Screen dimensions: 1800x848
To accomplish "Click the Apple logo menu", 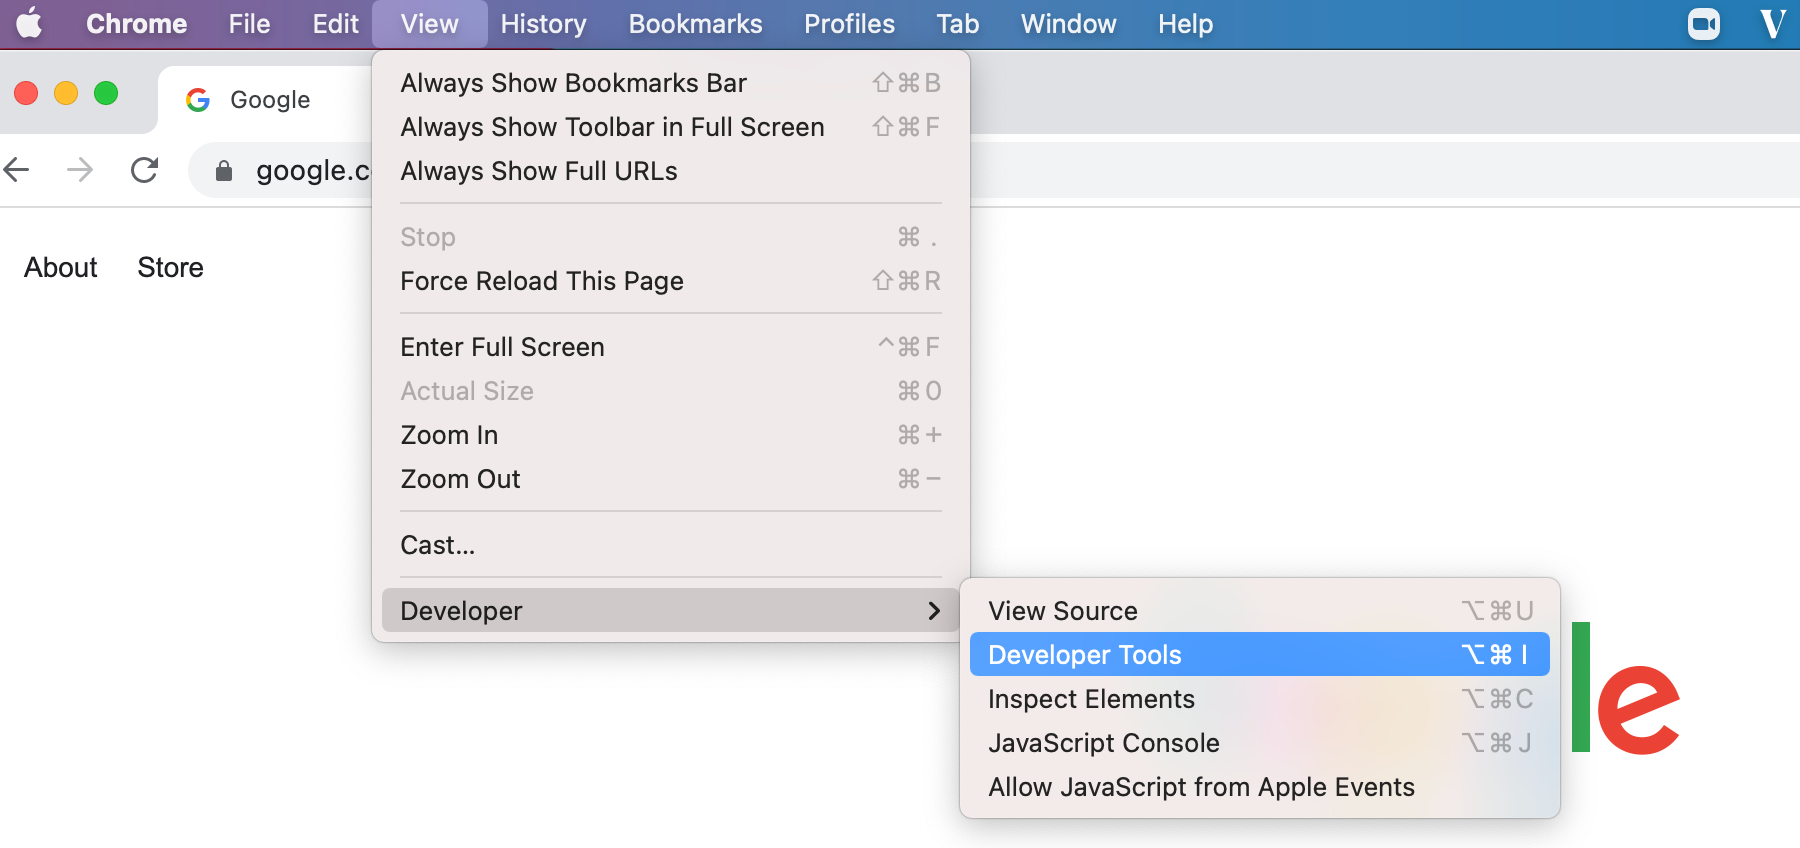I will 30,23.
